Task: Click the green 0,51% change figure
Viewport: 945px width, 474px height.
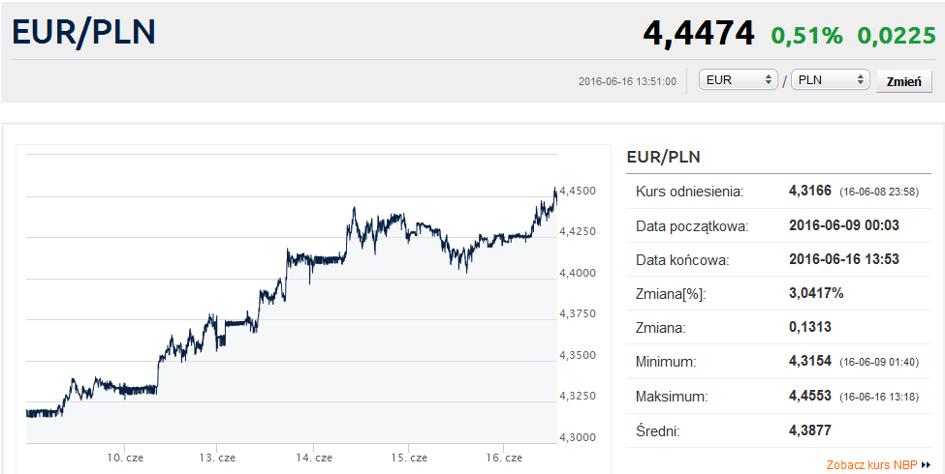Action: point(806,35)
